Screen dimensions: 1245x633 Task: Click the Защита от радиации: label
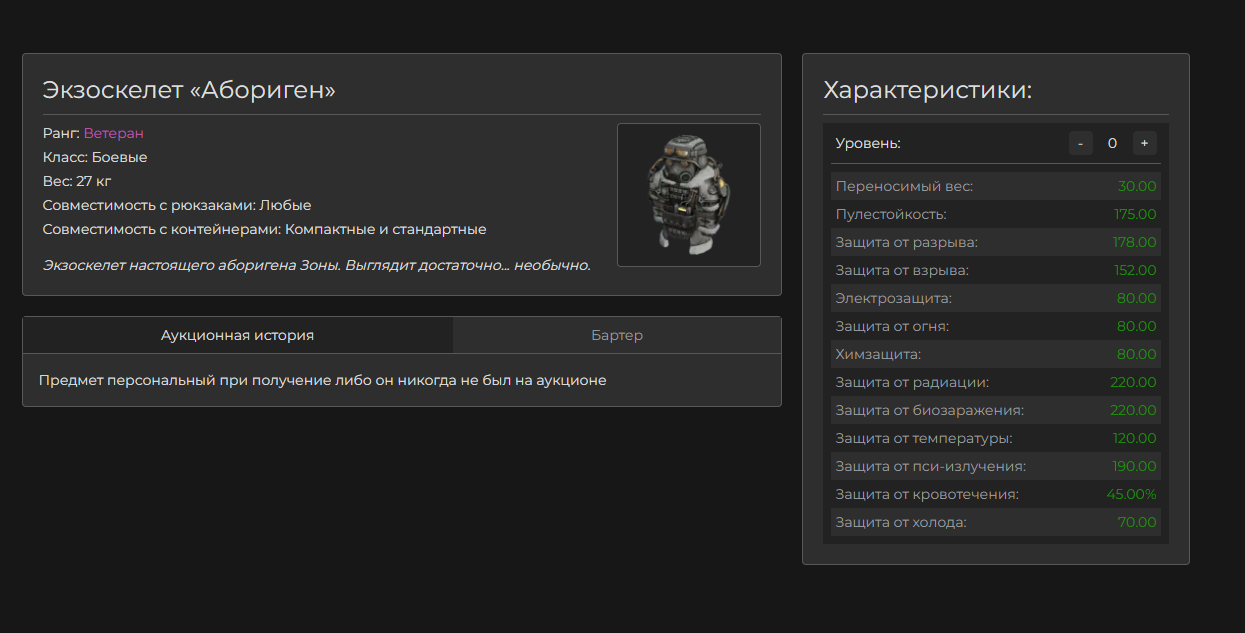tap(912, 382)
